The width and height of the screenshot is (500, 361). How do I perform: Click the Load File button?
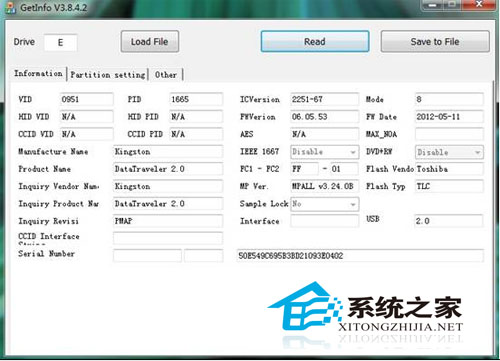click(x=150, y=42)
